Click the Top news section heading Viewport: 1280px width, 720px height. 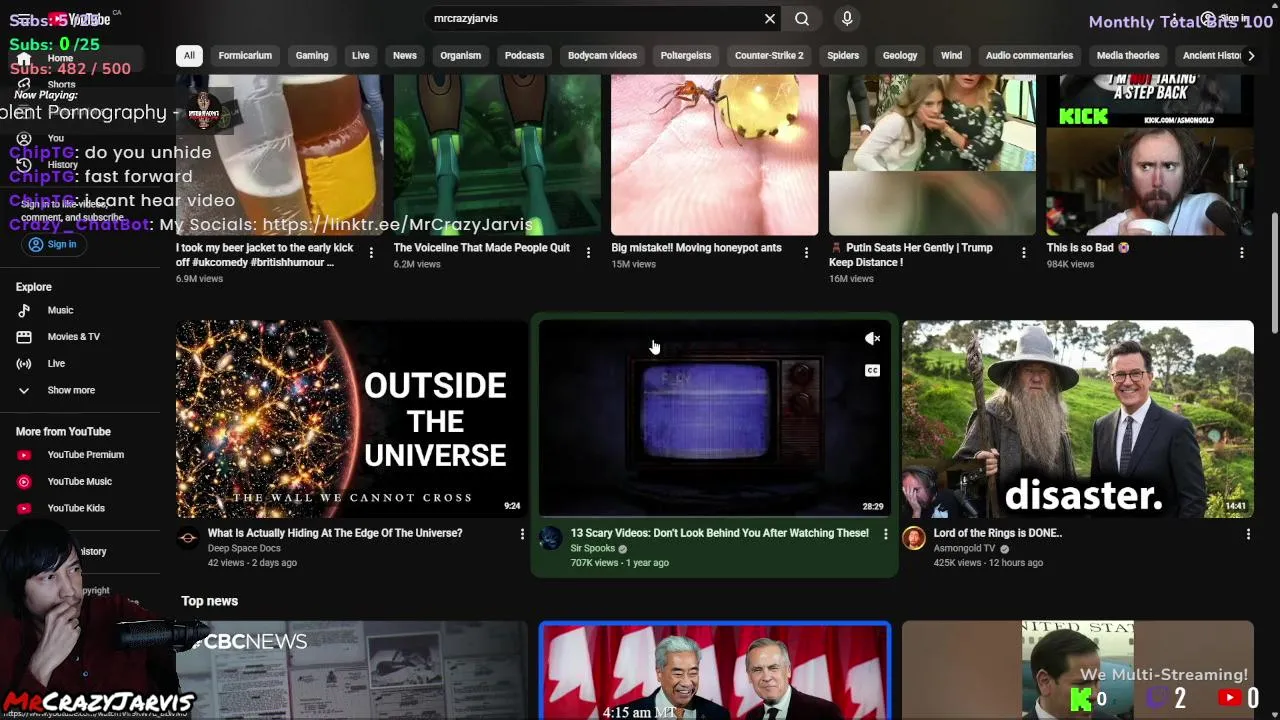point(209,601)
